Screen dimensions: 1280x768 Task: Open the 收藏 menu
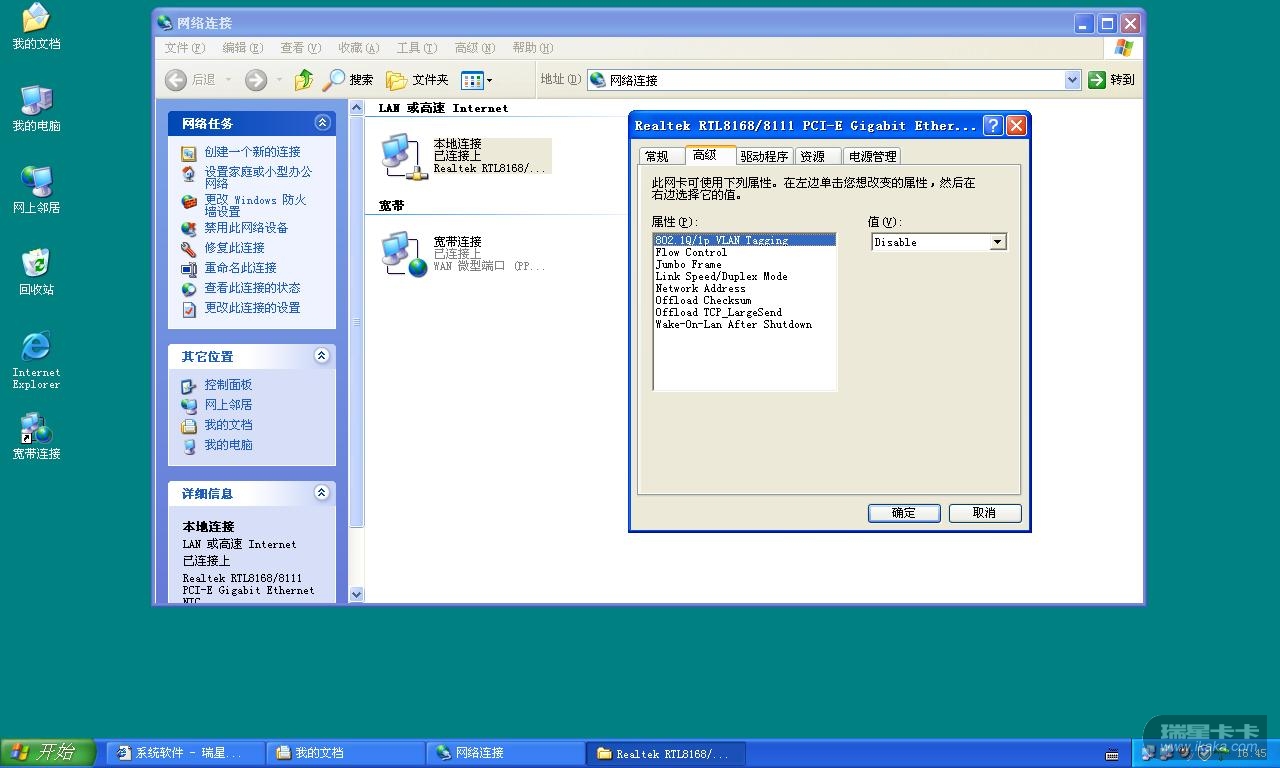coord(358,48)
